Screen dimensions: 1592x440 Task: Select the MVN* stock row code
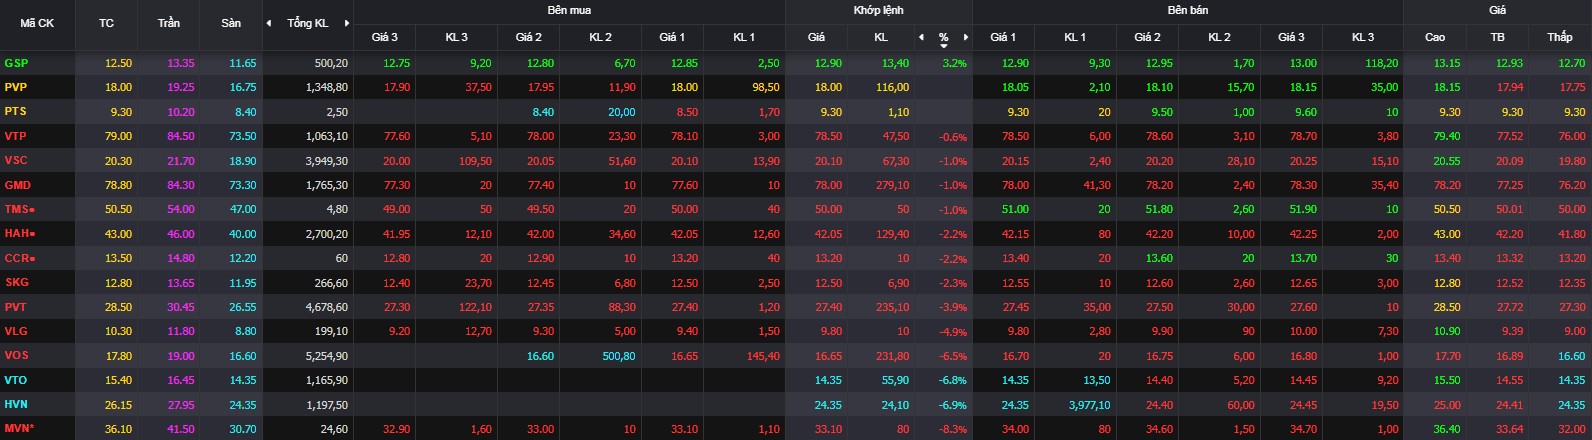coord(19,428)
